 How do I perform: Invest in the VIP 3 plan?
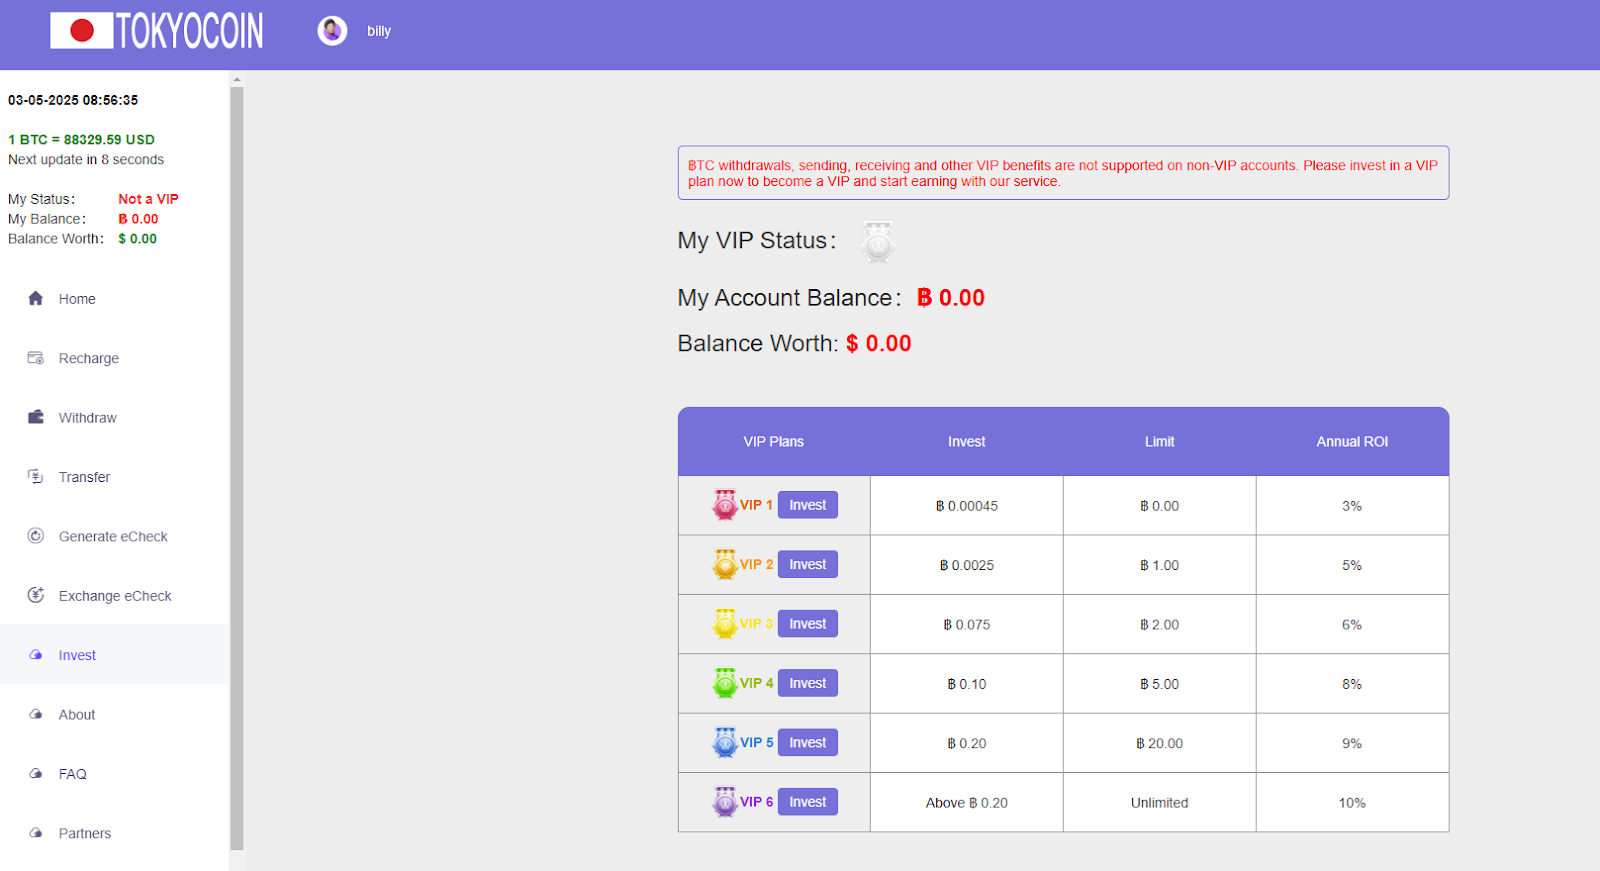pyautogui.click(x=808, y=624)
